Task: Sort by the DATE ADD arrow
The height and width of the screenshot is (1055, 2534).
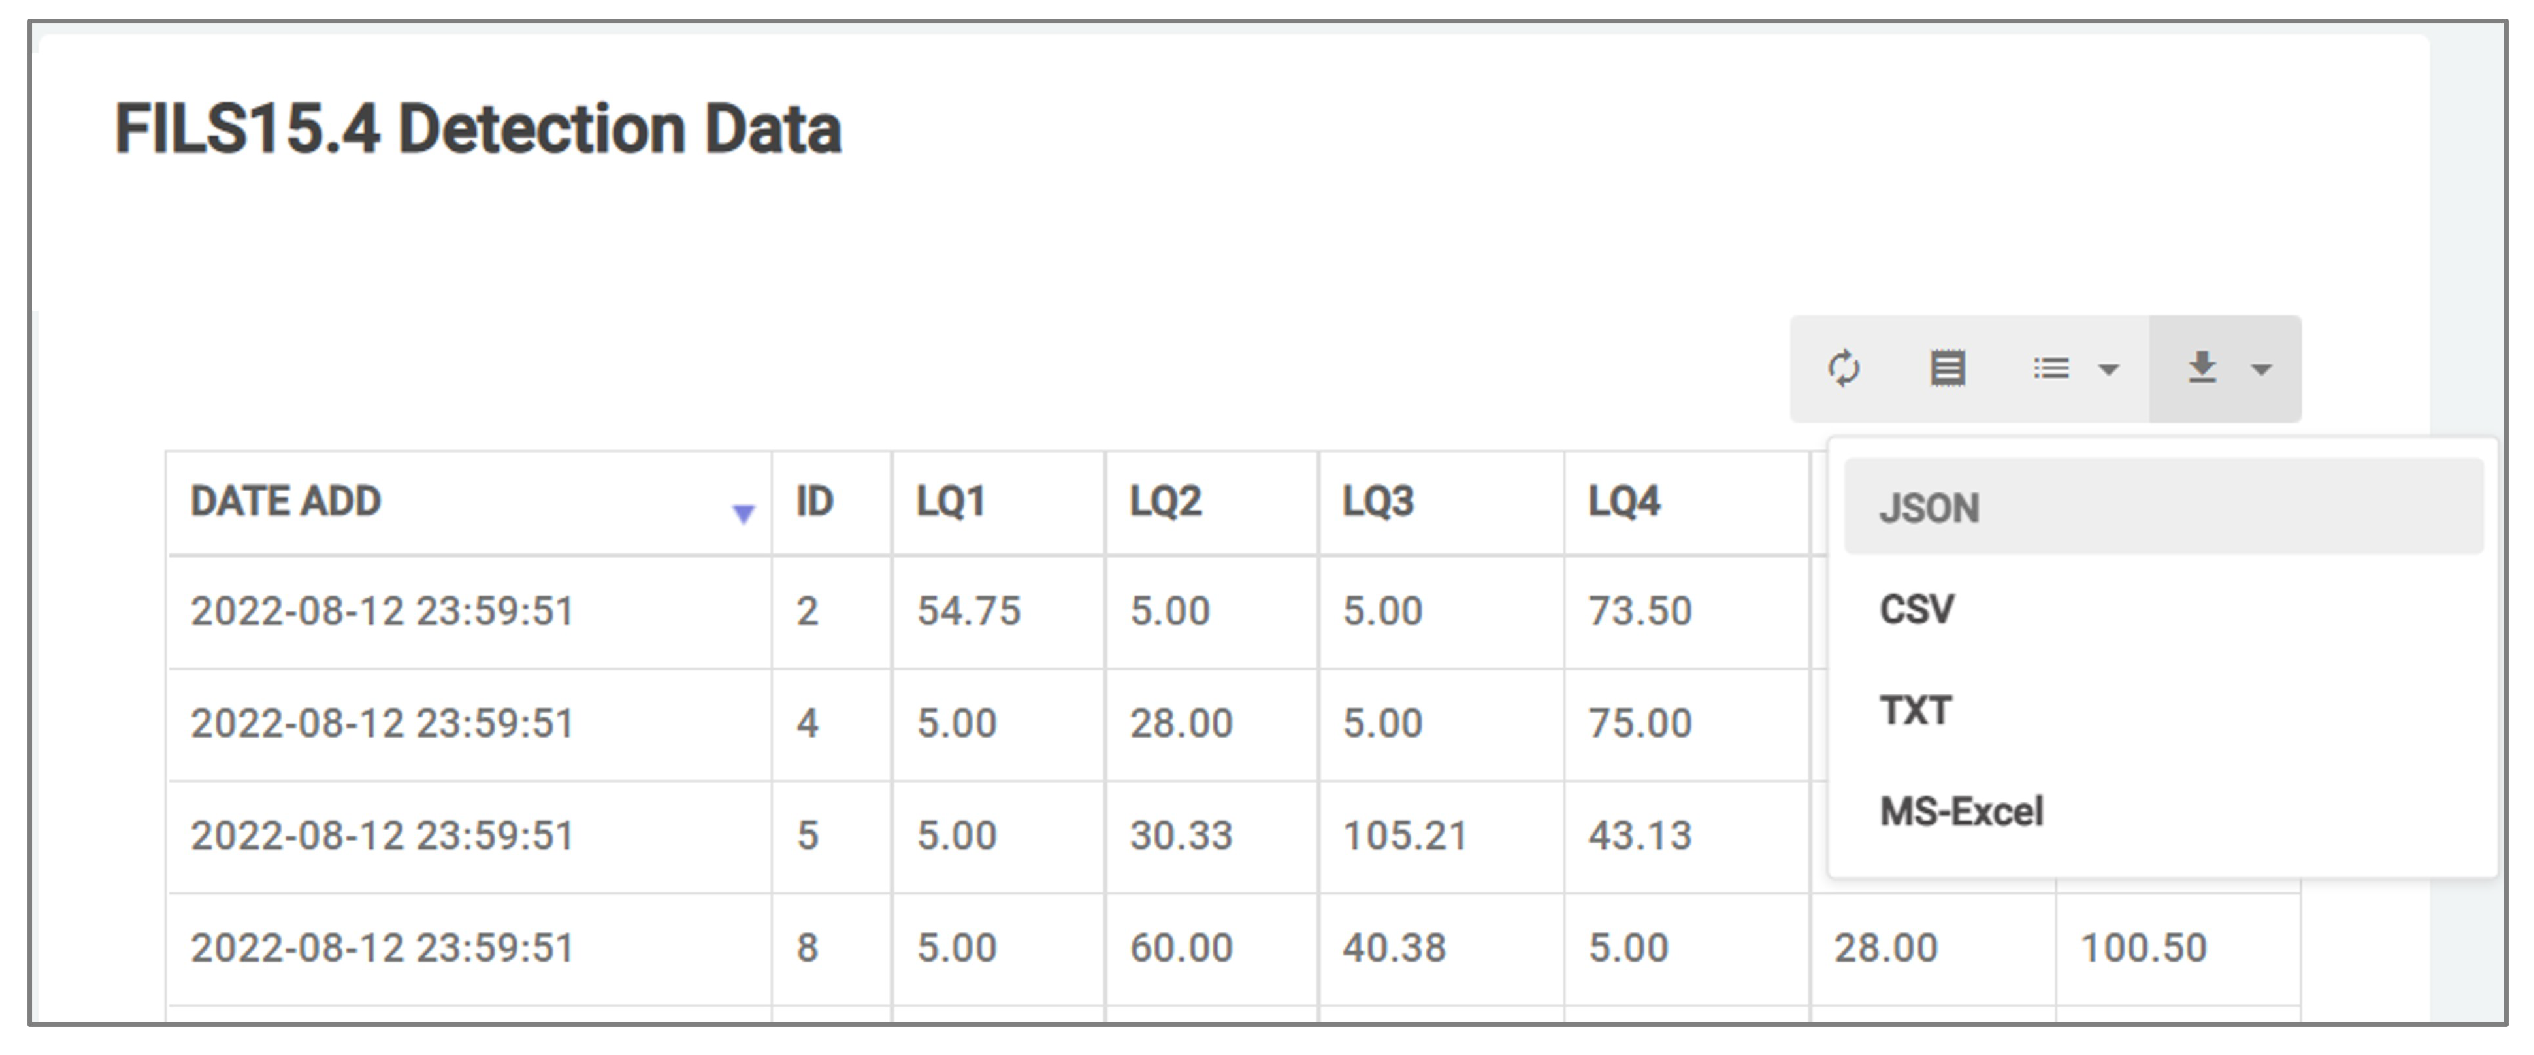Action: pos(742,514)
